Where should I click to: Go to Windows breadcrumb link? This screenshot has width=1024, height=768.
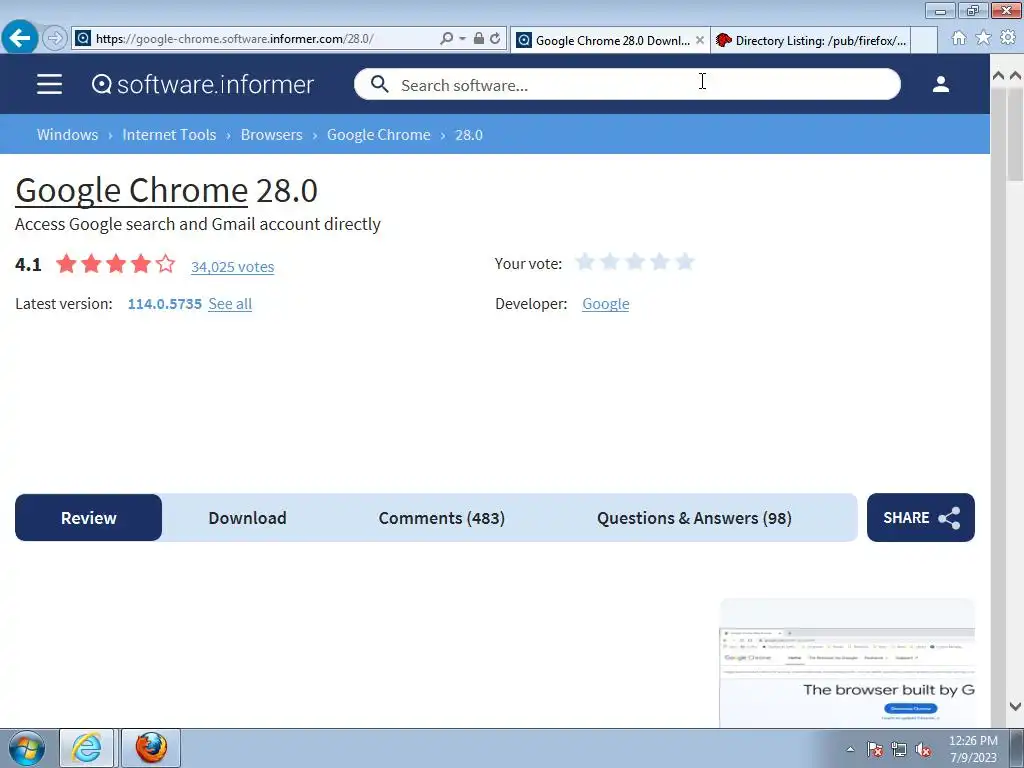pyautogui.click(x=67, y=135)
